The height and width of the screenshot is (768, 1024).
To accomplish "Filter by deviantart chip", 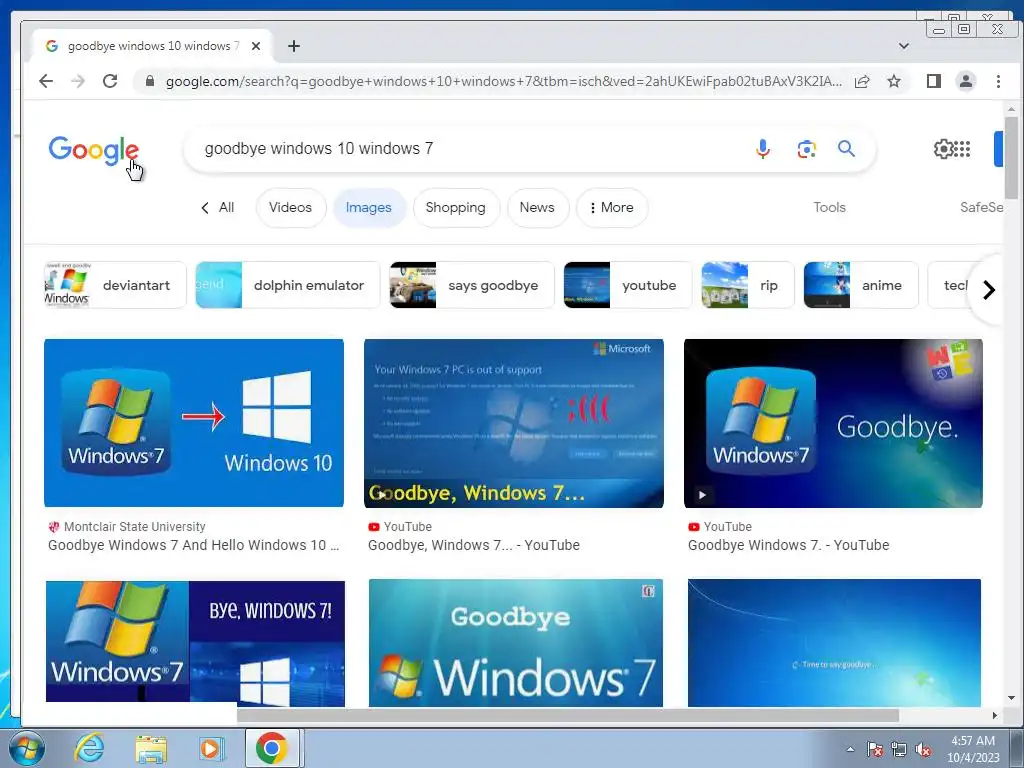I will click(x=115, y=285).
